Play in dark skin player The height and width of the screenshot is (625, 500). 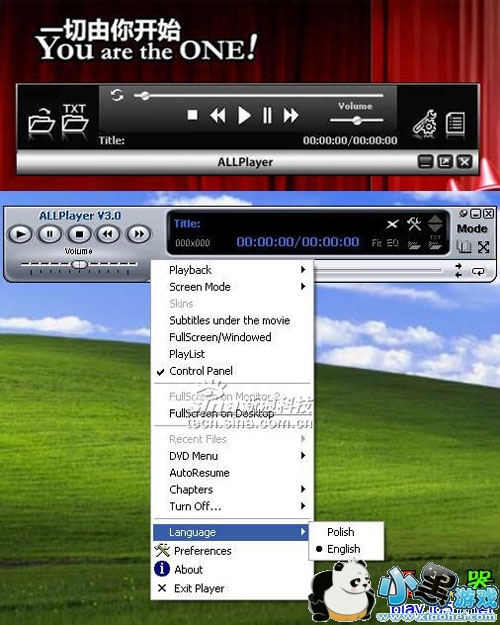[244, 116]
